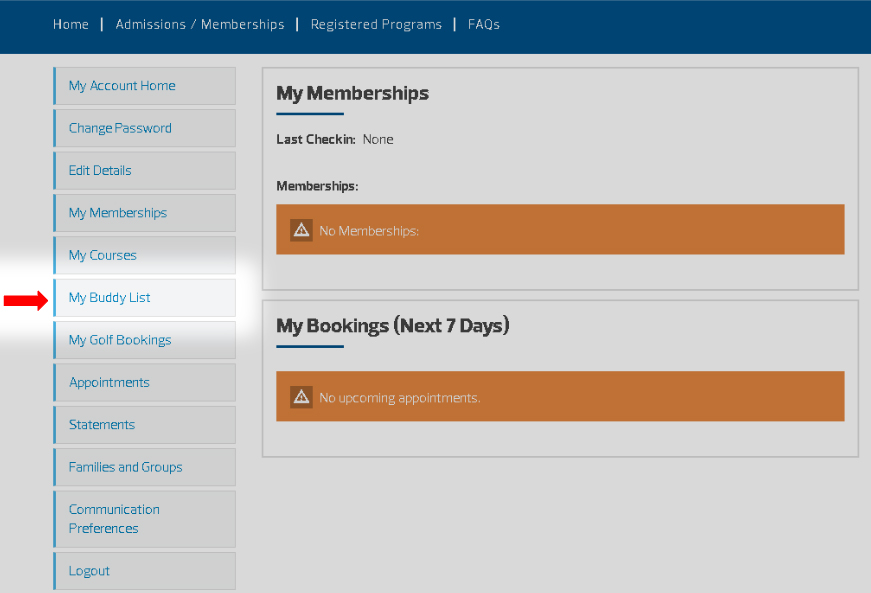Screen dimensions: 871x593
Task: Select My Account Home in sidebar
Action: pos(122,86)
